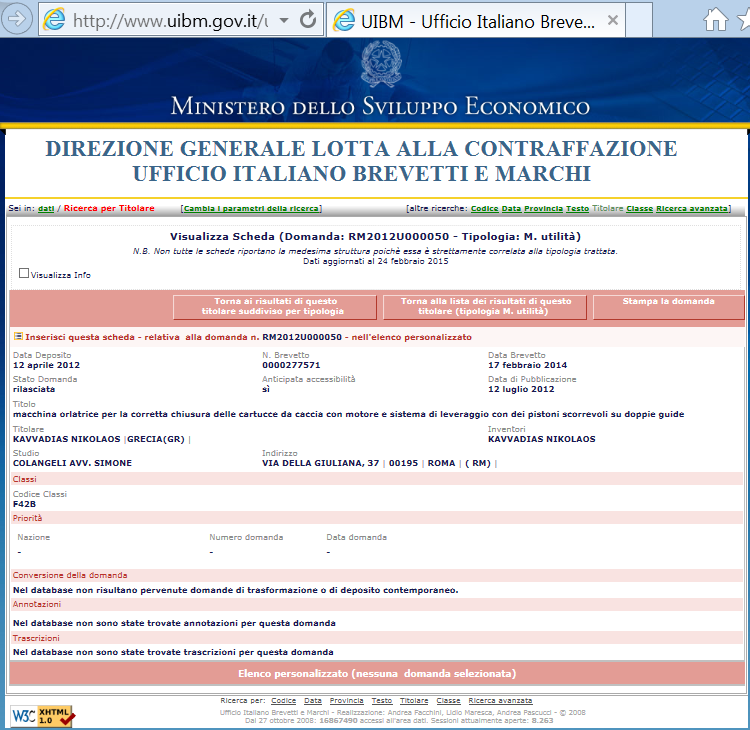
Task: Open top 'Codice' search link
Action: click(x=485, y=209)
